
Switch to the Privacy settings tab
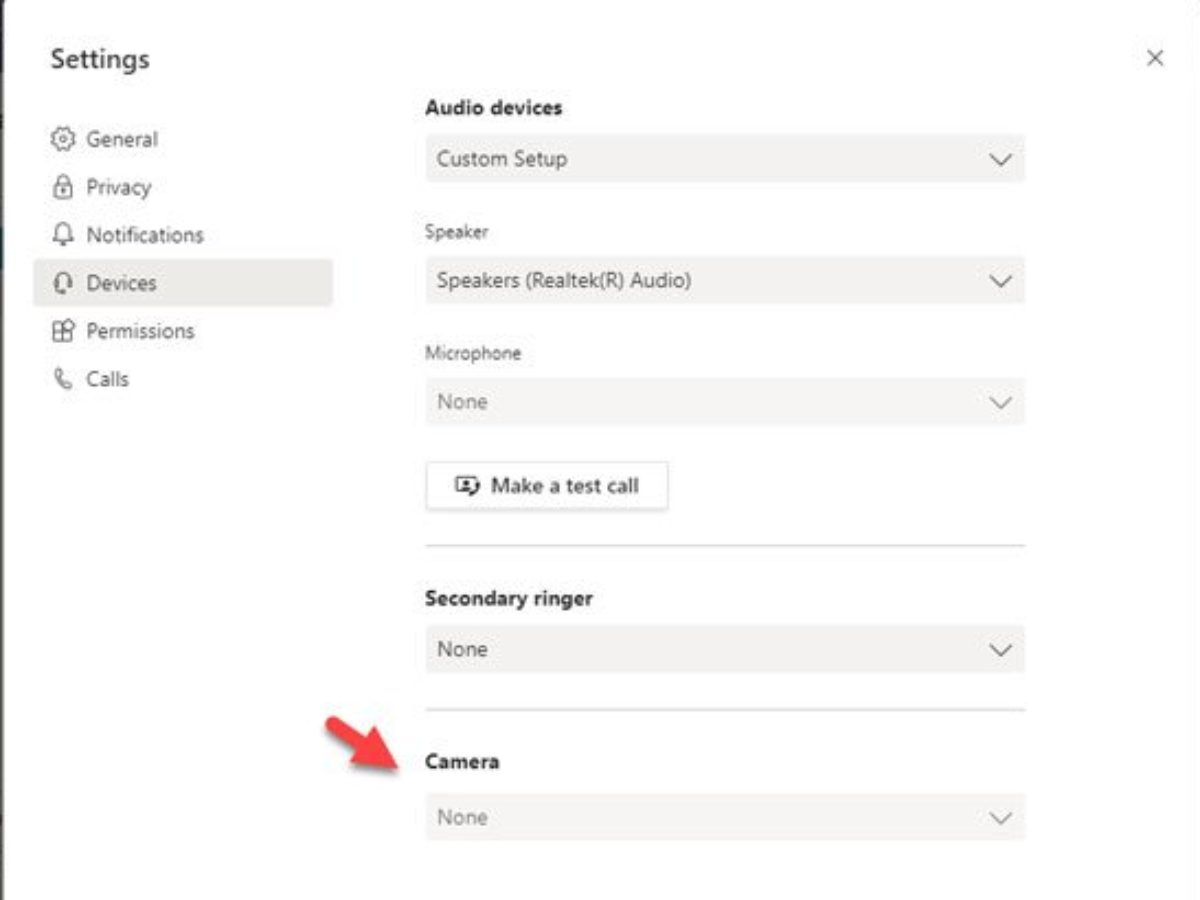118,187
